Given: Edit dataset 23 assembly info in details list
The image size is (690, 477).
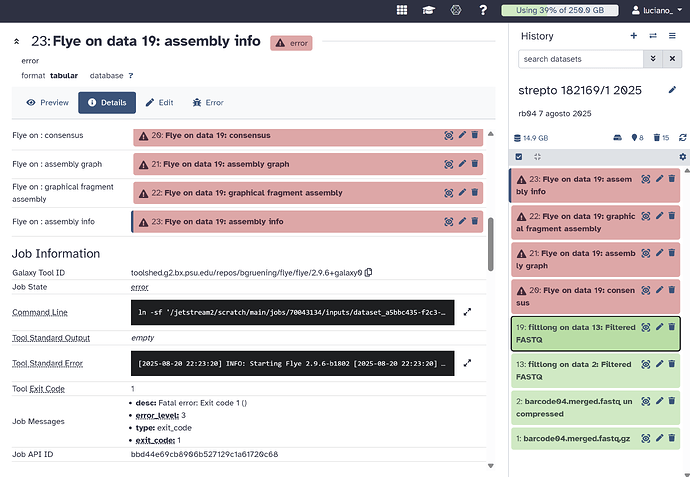Looking at the screenshot, I should 462,221.
